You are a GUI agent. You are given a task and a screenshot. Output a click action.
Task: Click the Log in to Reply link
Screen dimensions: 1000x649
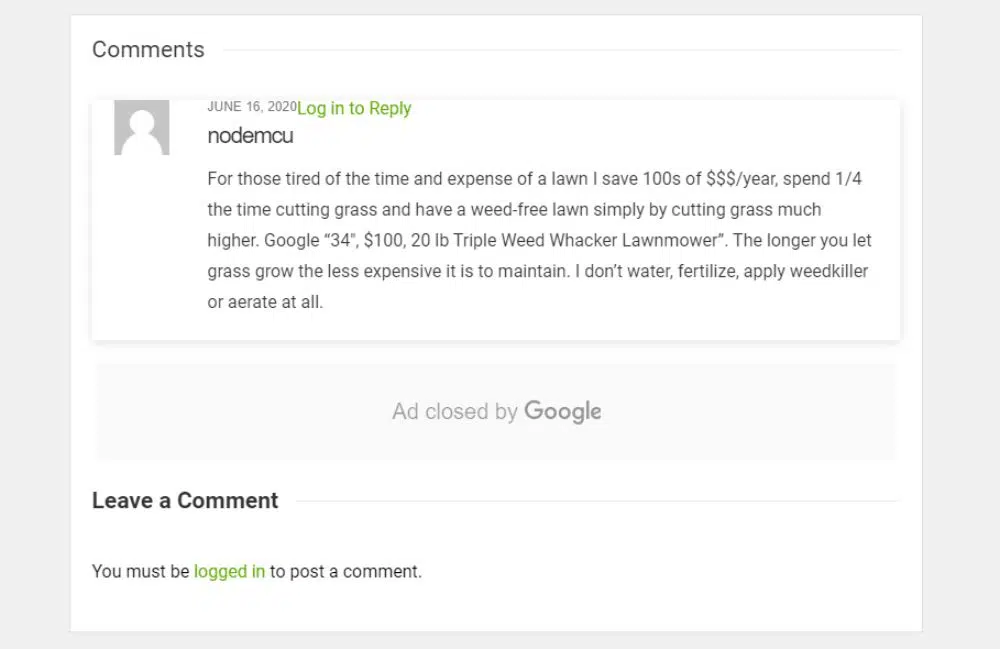(x=354, y=108)
